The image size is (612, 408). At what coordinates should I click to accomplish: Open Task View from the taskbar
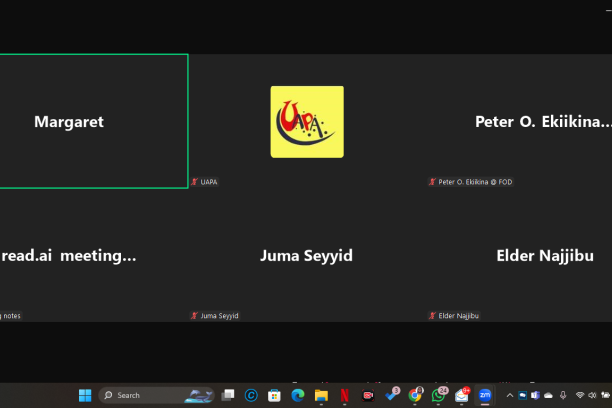(228, 395)
